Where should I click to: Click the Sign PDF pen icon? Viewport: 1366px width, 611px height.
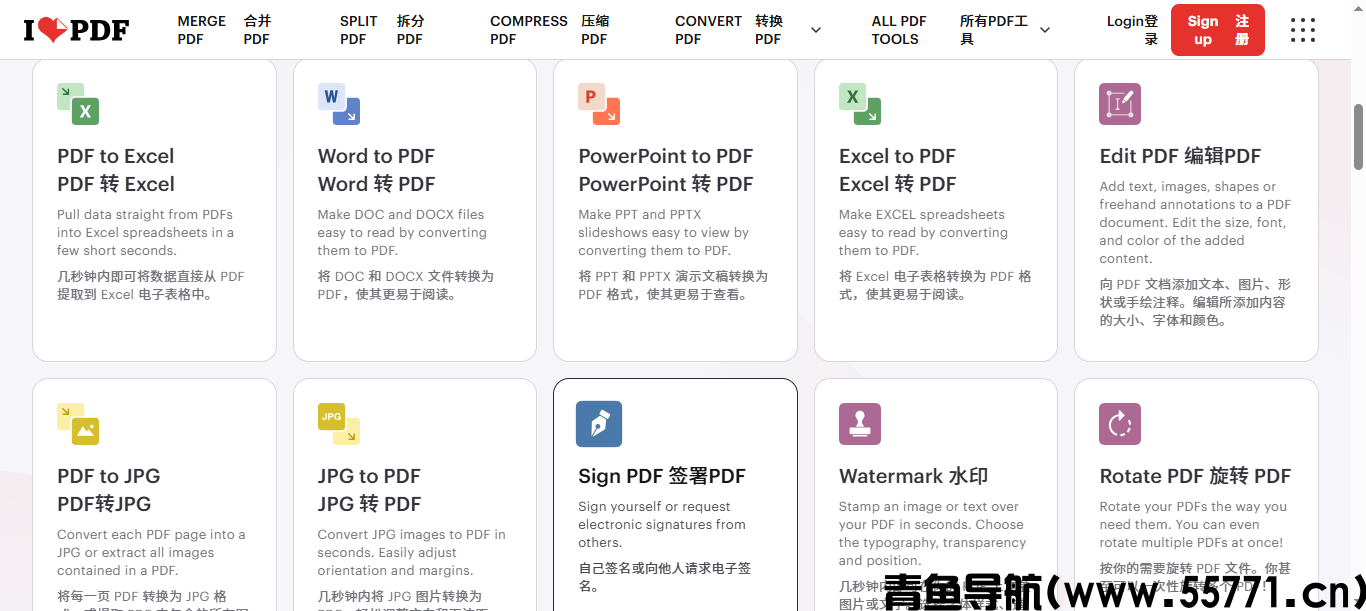tap(599, 424)
